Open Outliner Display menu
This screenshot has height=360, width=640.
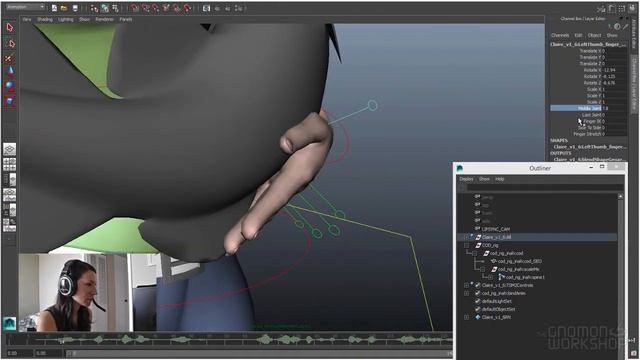pyautogui.click(x=466, y=179)
